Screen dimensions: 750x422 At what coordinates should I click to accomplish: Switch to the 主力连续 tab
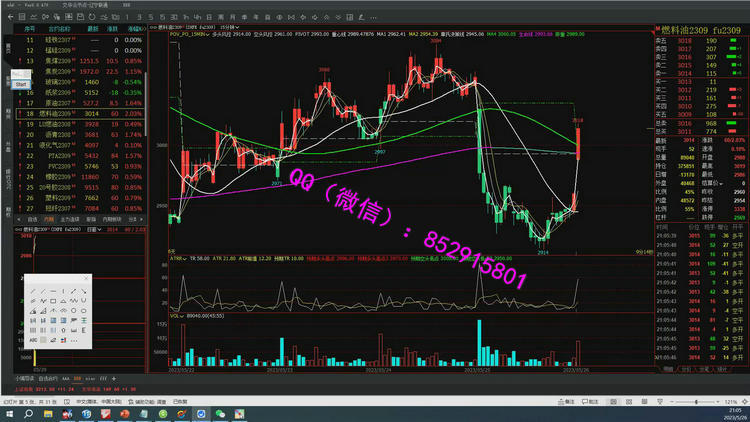[x=71, y=218]
